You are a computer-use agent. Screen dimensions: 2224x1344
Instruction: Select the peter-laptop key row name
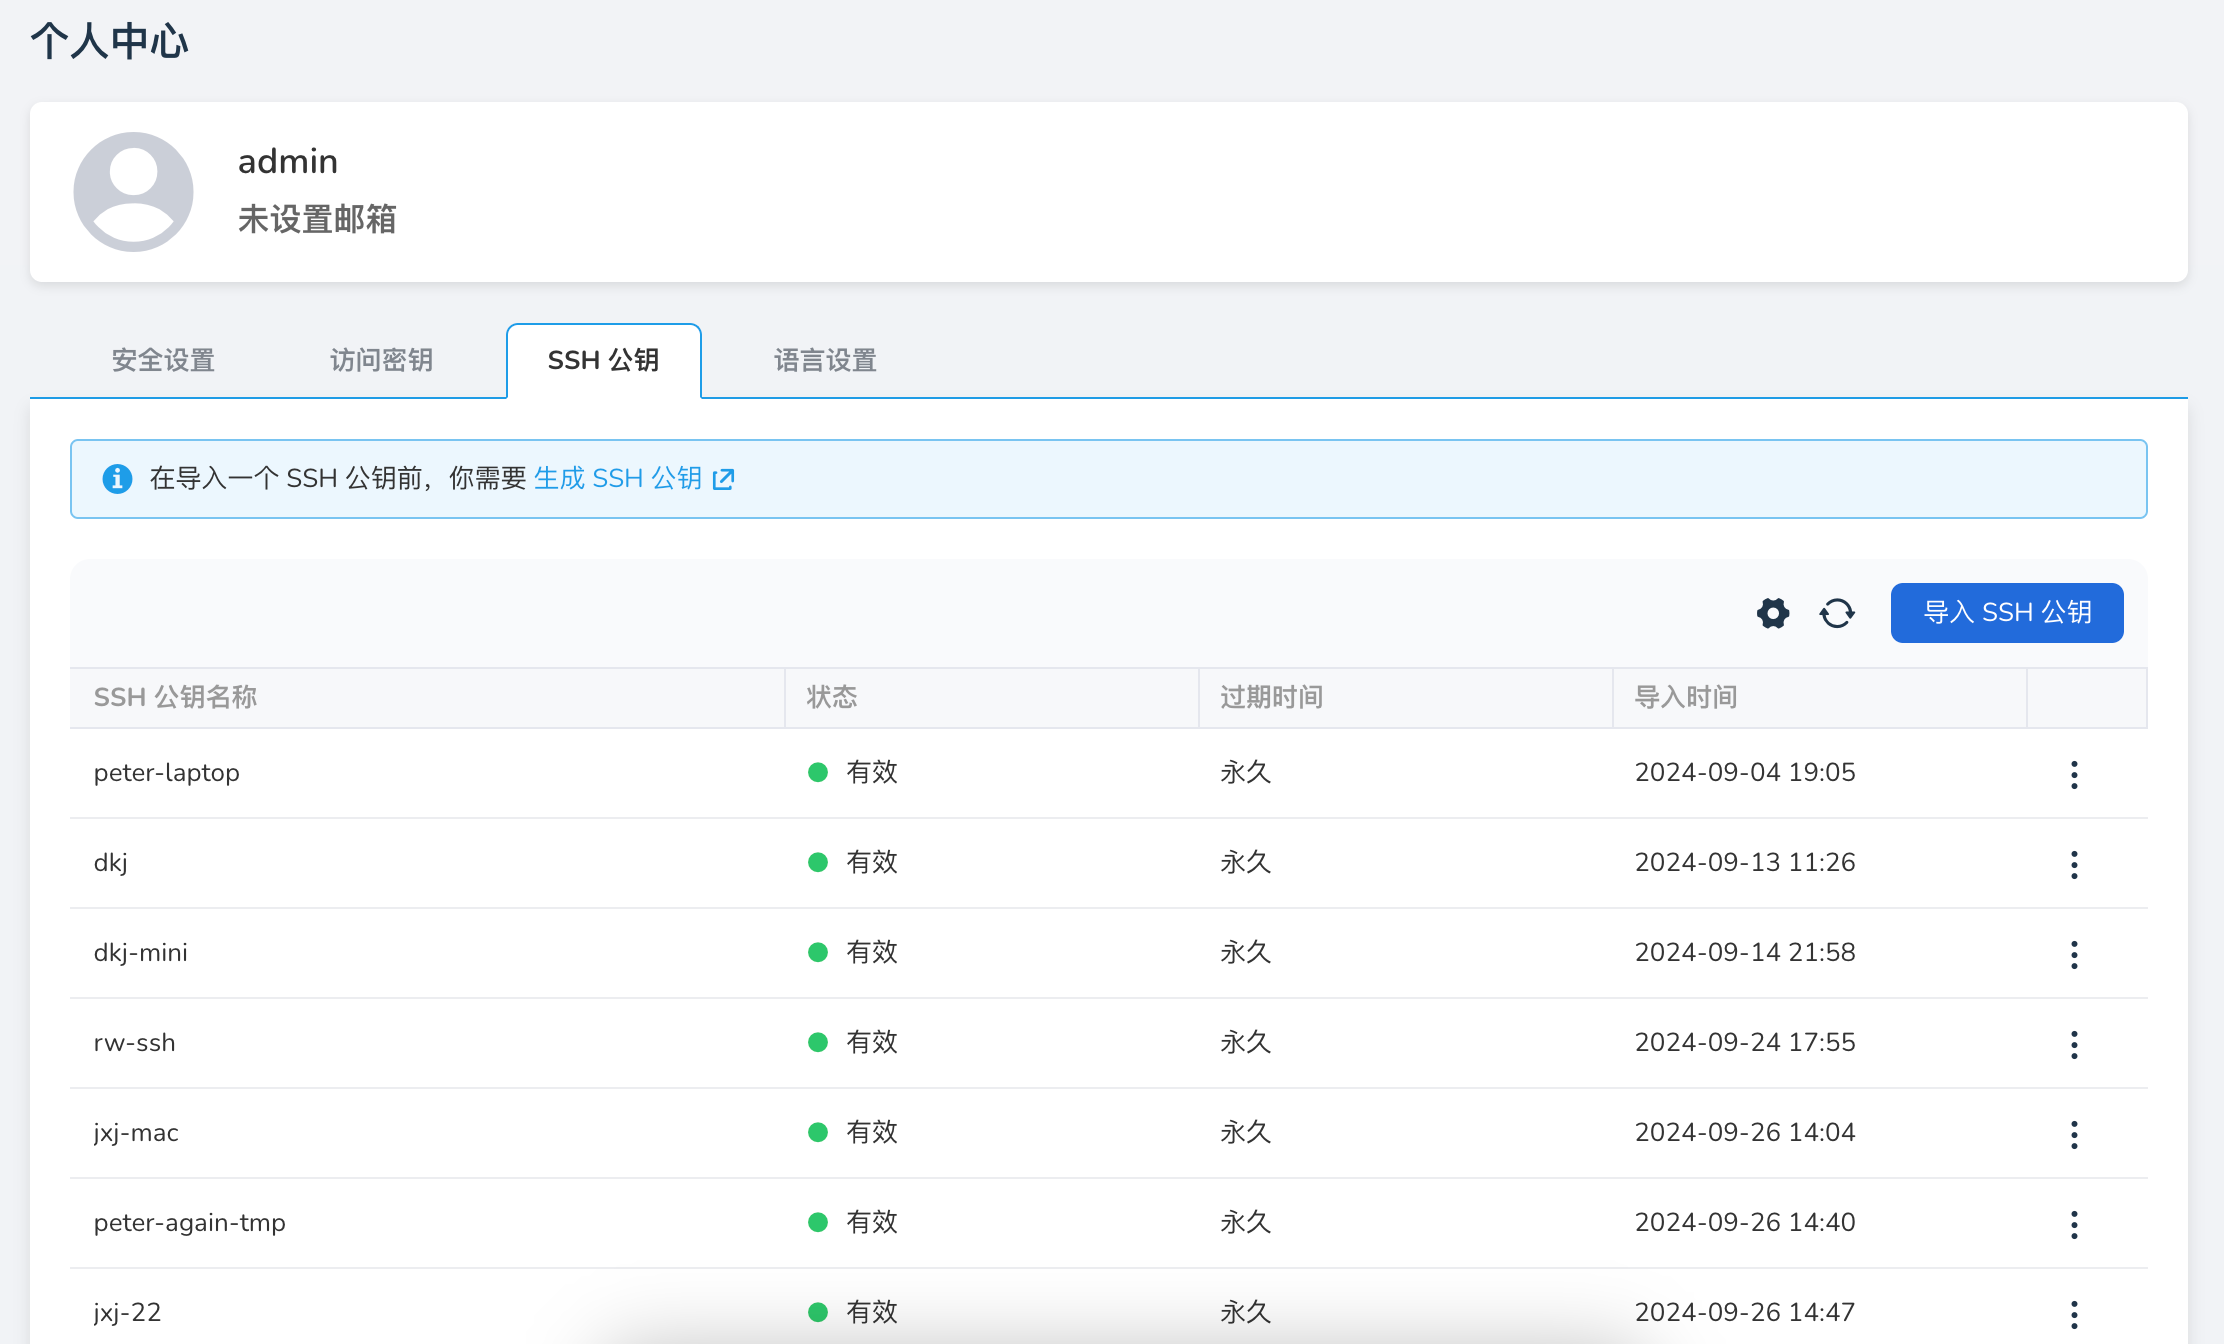click(x=166, y=773)
